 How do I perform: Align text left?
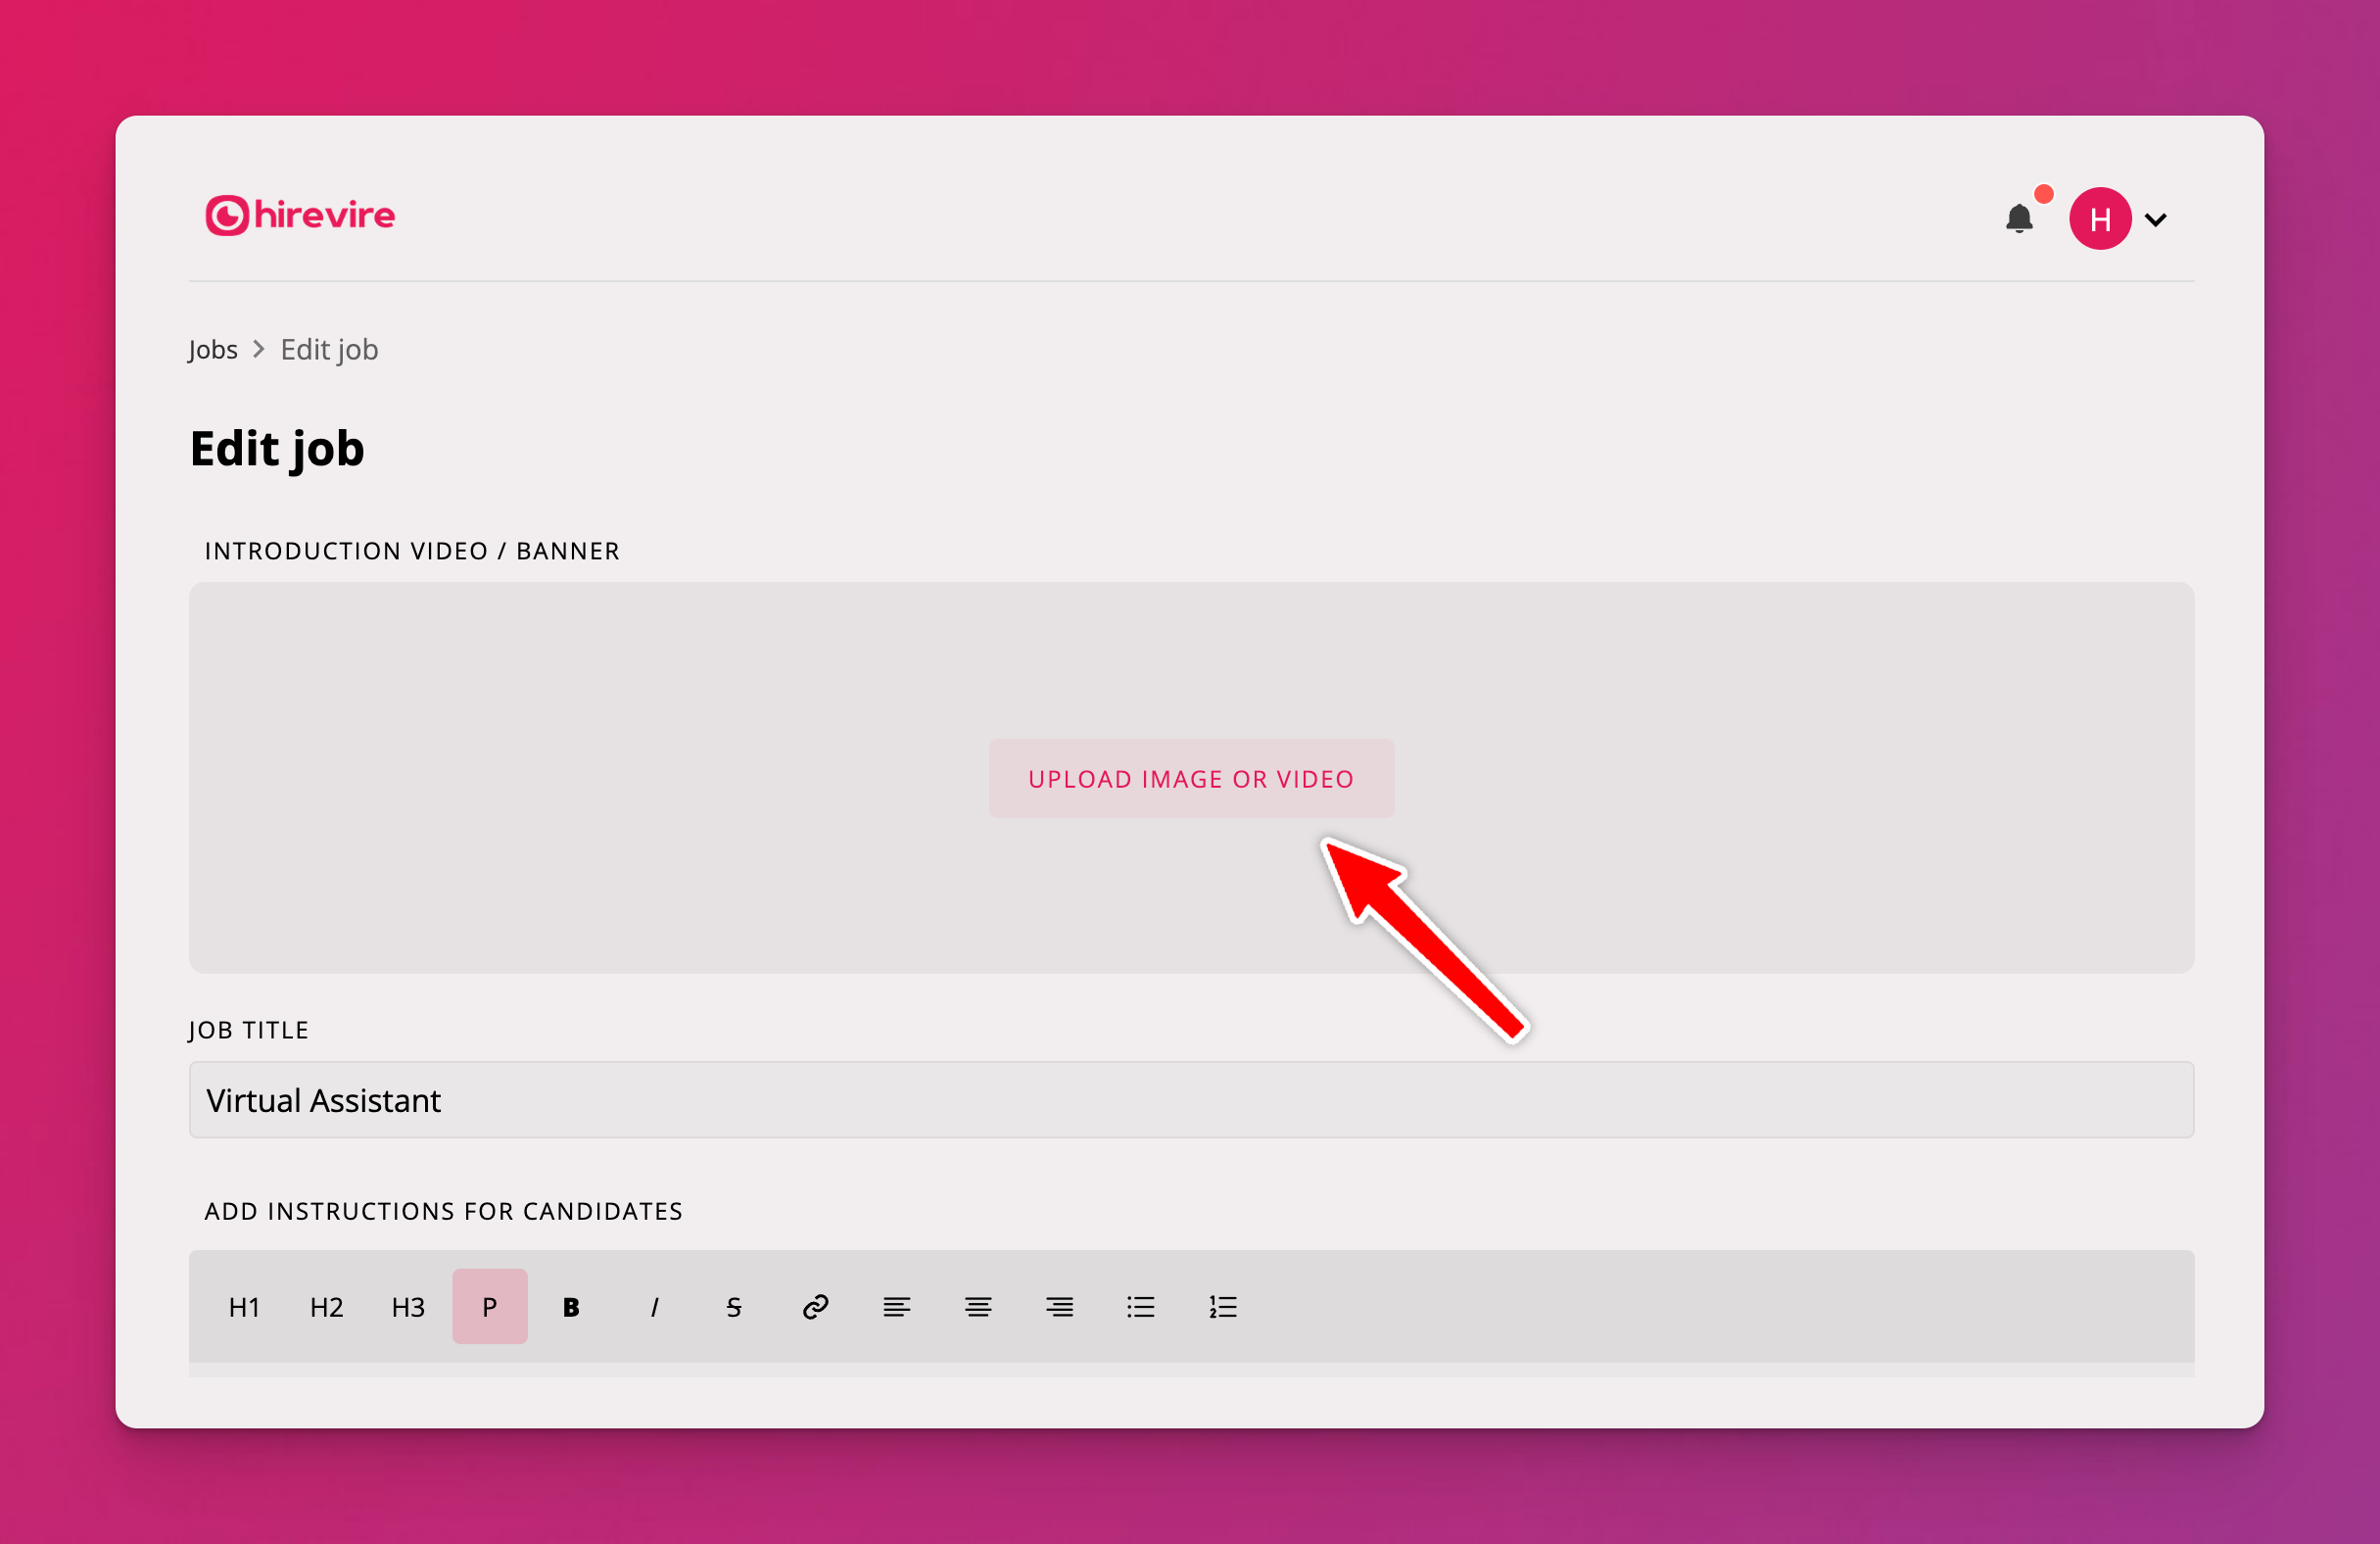pos(897,1306)
